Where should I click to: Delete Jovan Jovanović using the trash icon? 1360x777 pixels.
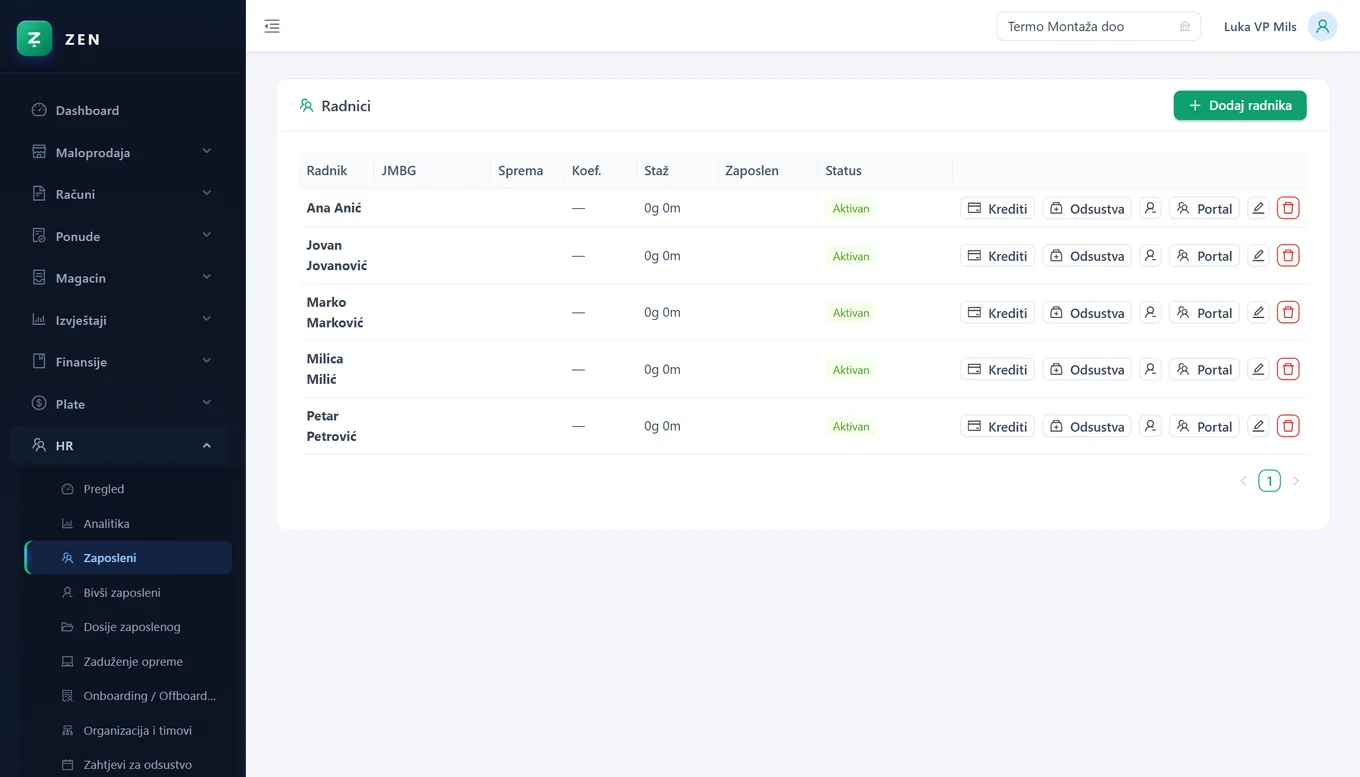coord(1288,255)
